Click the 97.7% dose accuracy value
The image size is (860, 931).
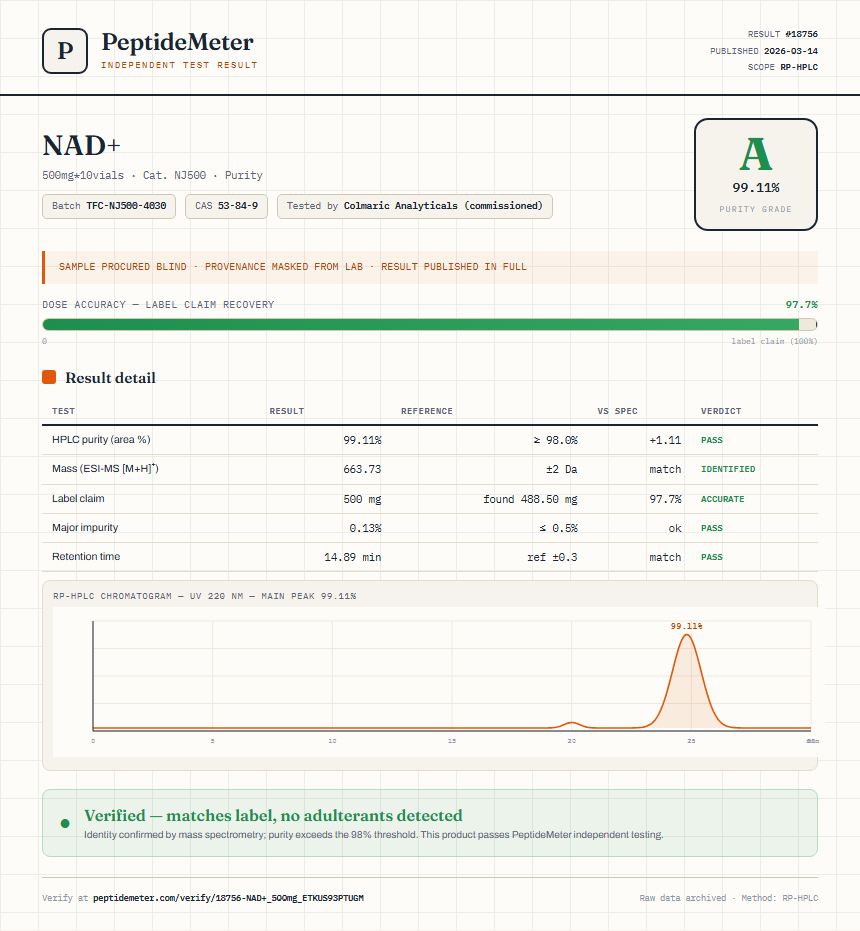point(801,305)
